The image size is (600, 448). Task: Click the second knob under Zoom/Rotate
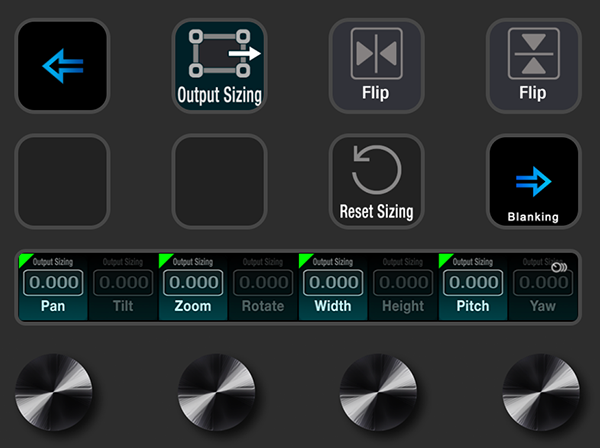(x=217, y=393)
